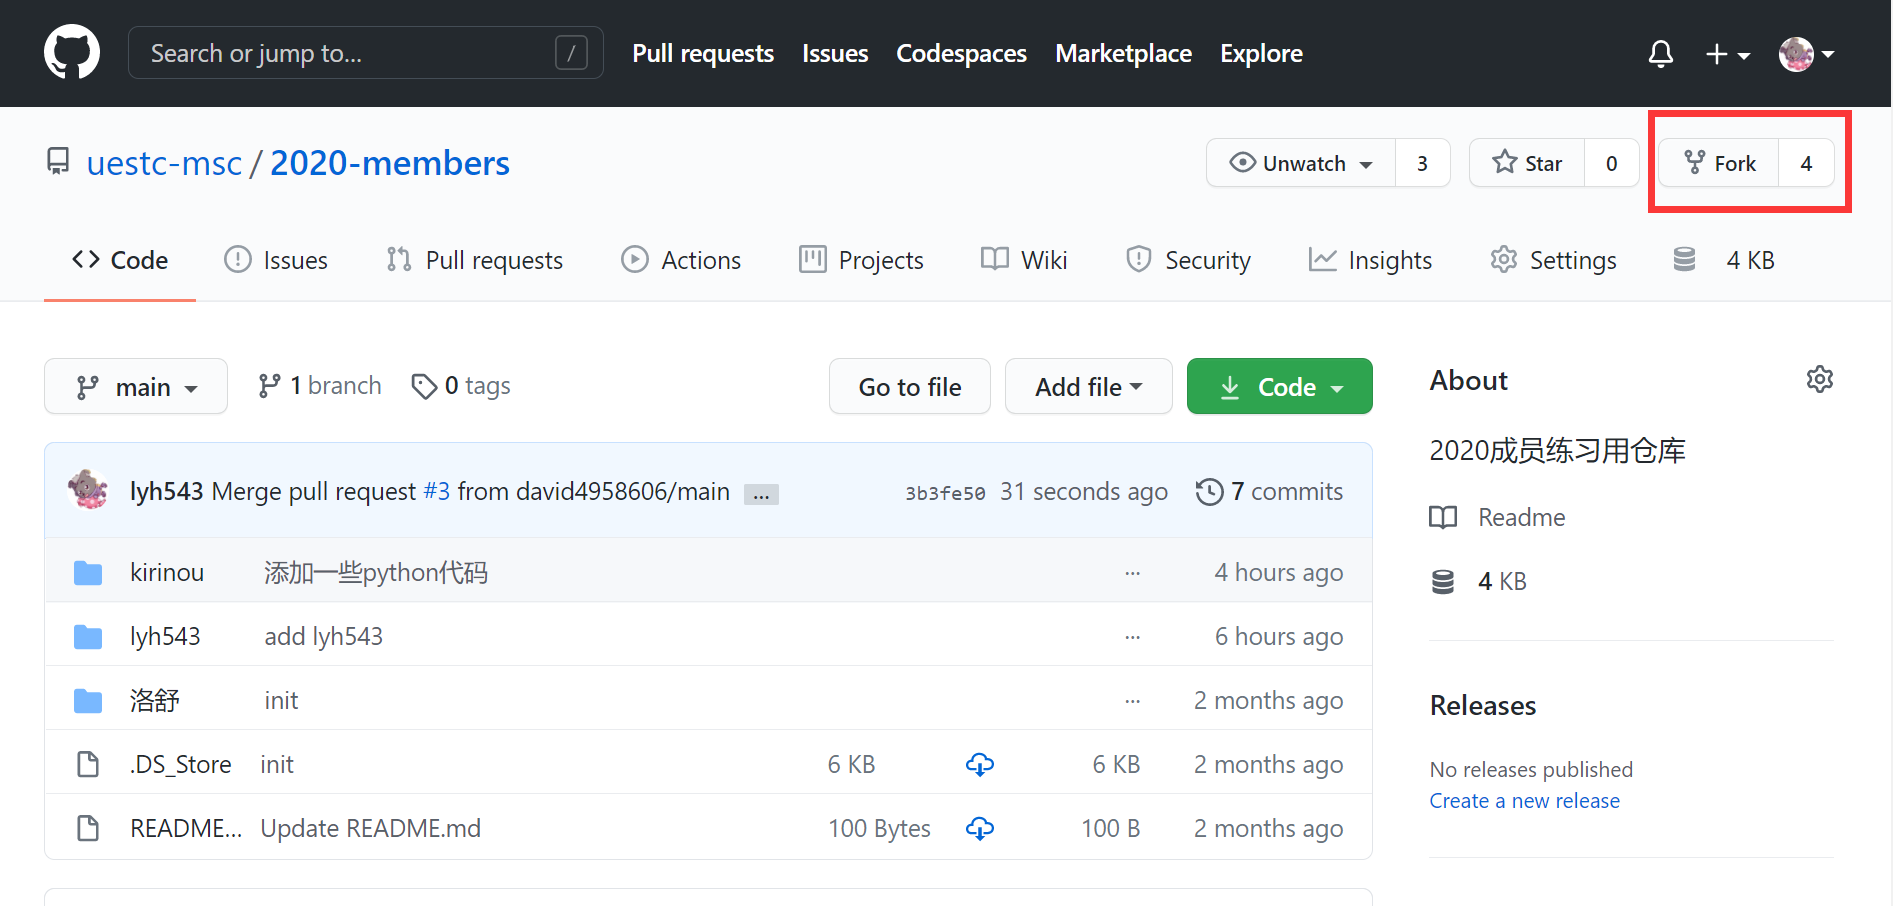Open the add lyh543 commit message
1893x906 pixels.
tap(323, 636)
